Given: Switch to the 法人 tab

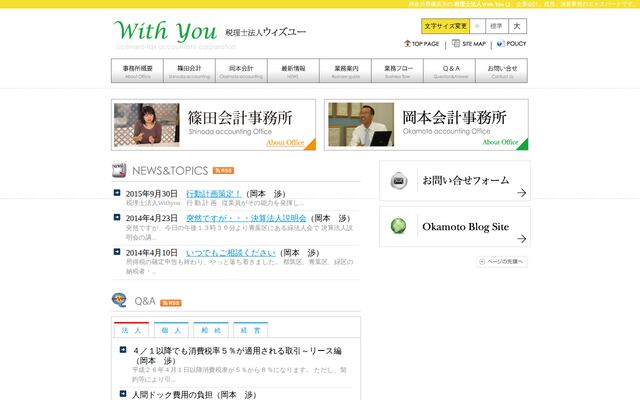Looking at the screenshot, I should pyautogui.click(x=131, y=330).
